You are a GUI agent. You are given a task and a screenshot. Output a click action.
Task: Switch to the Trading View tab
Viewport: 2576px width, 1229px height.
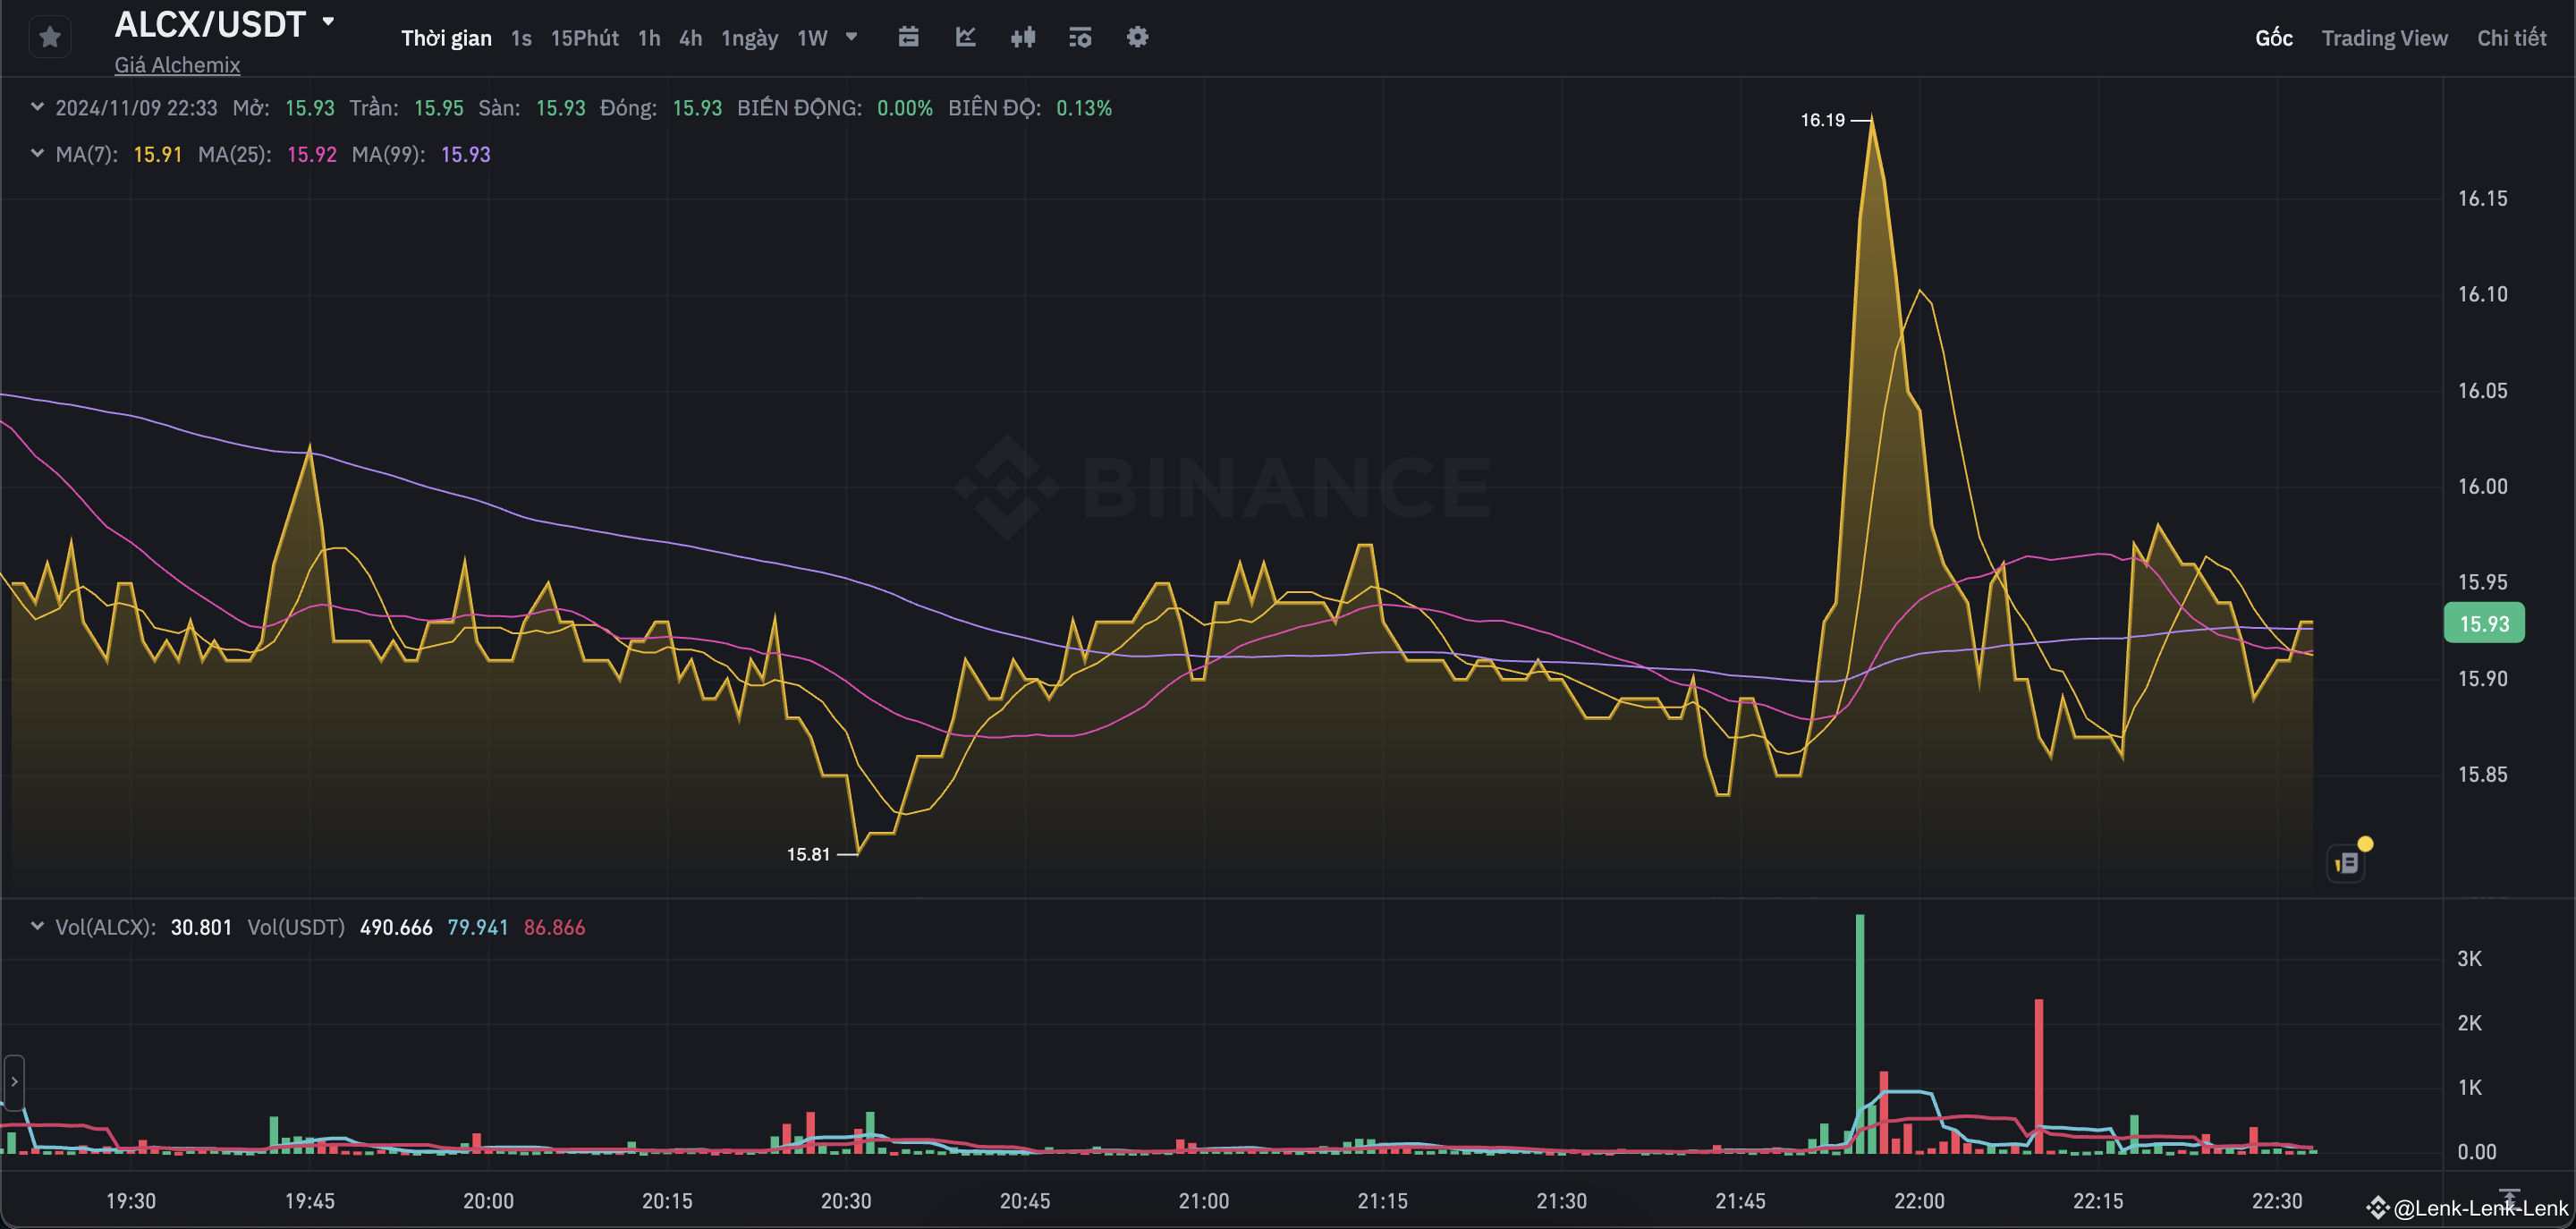(2385, 37)
